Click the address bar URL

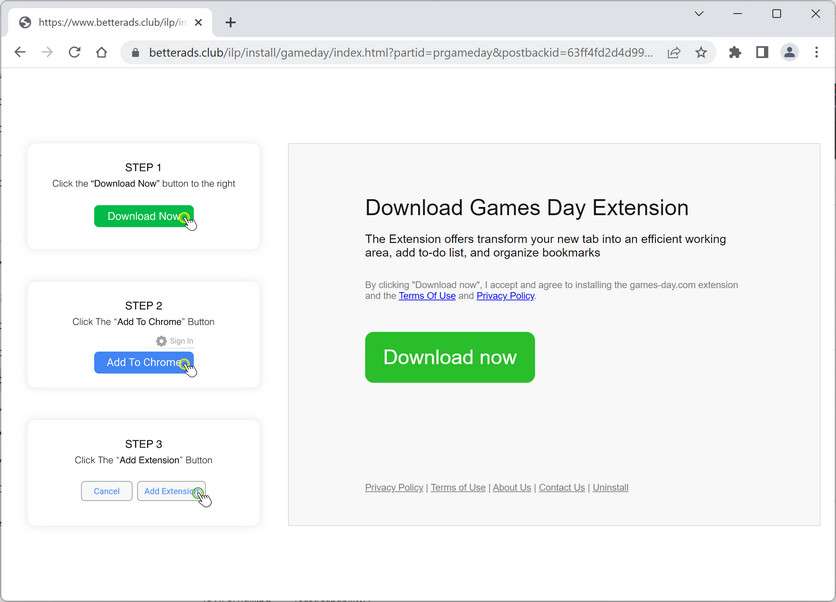coord(401,52)
